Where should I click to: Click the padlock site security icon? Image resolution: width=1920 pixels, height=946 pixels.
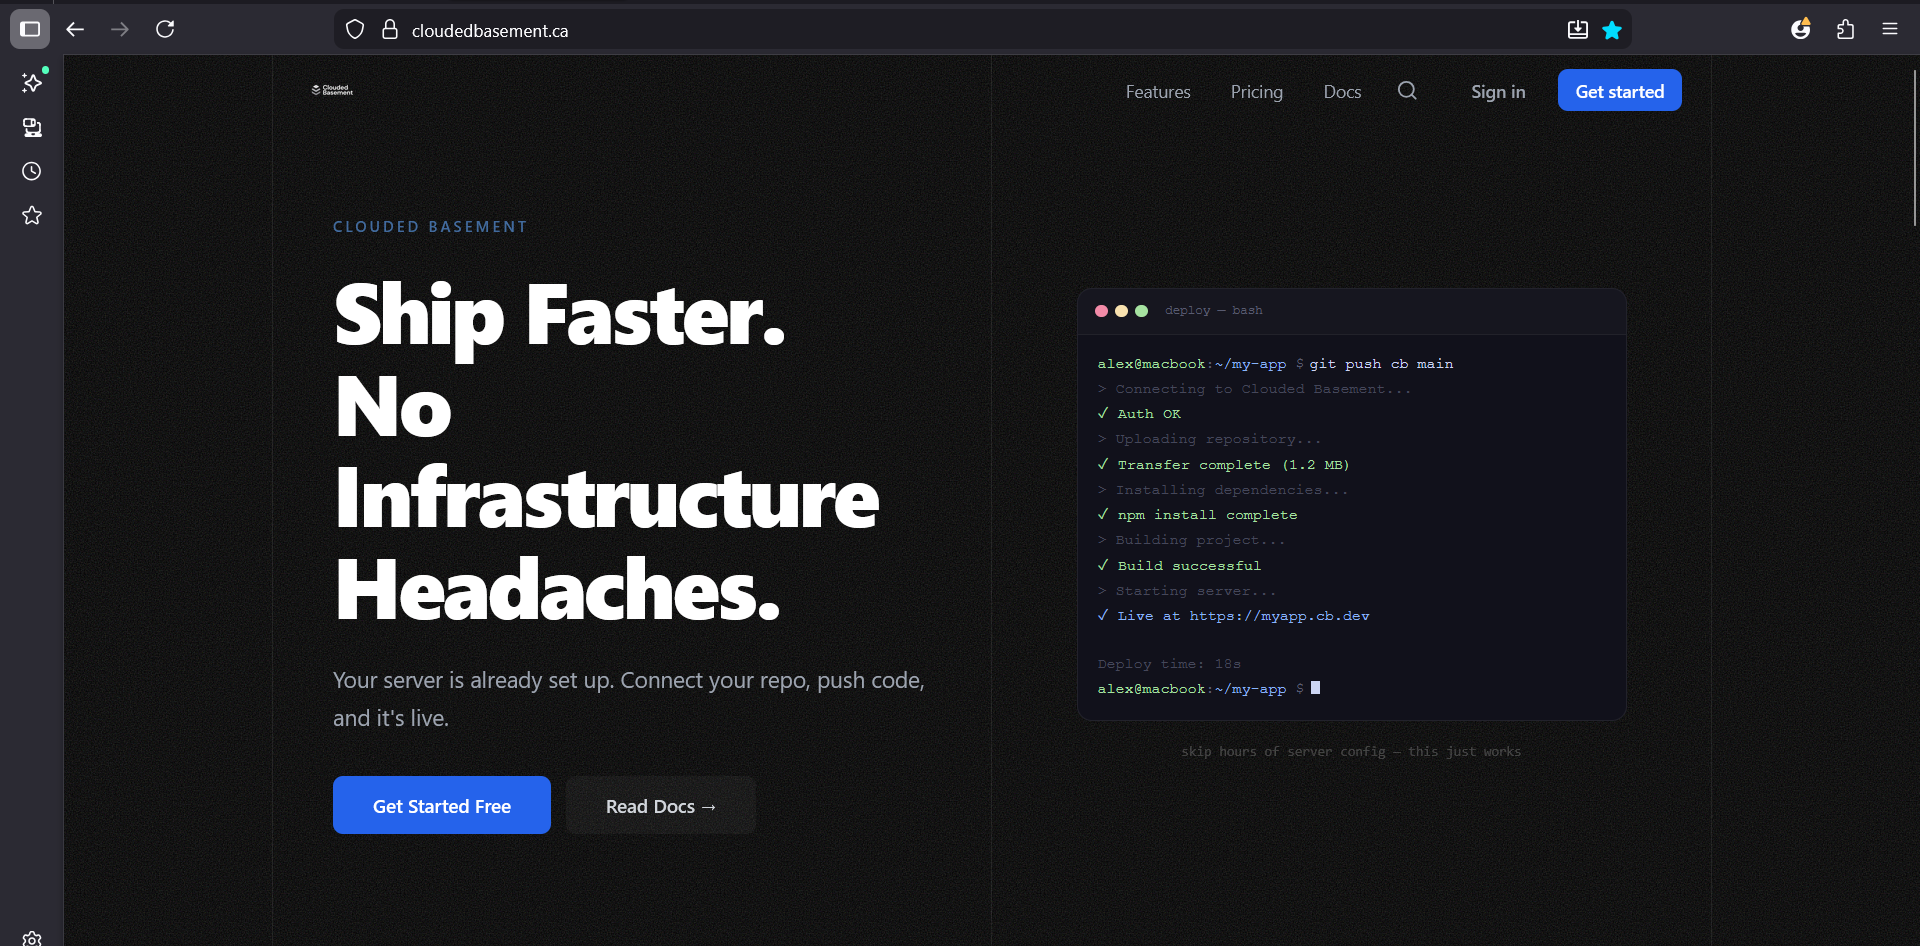390,30
